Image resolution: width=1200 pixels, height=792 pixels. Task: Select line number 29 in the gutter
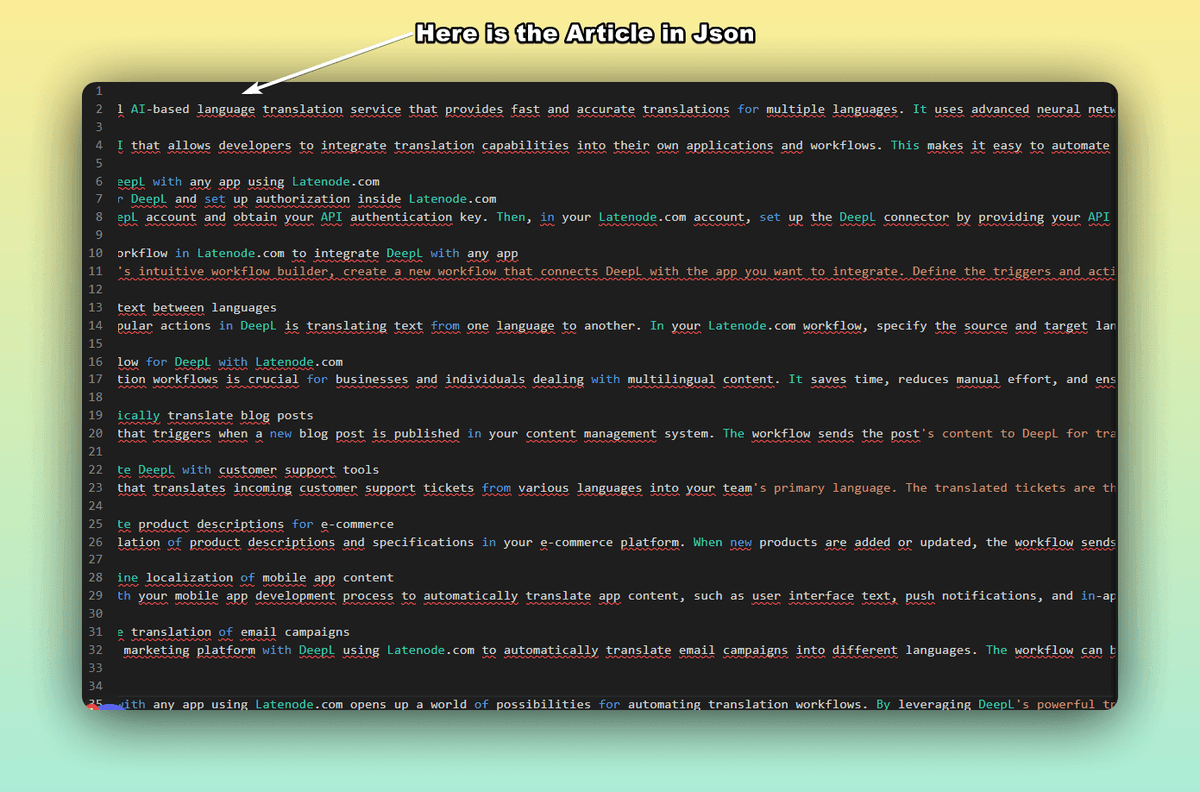tap(99, 595)
